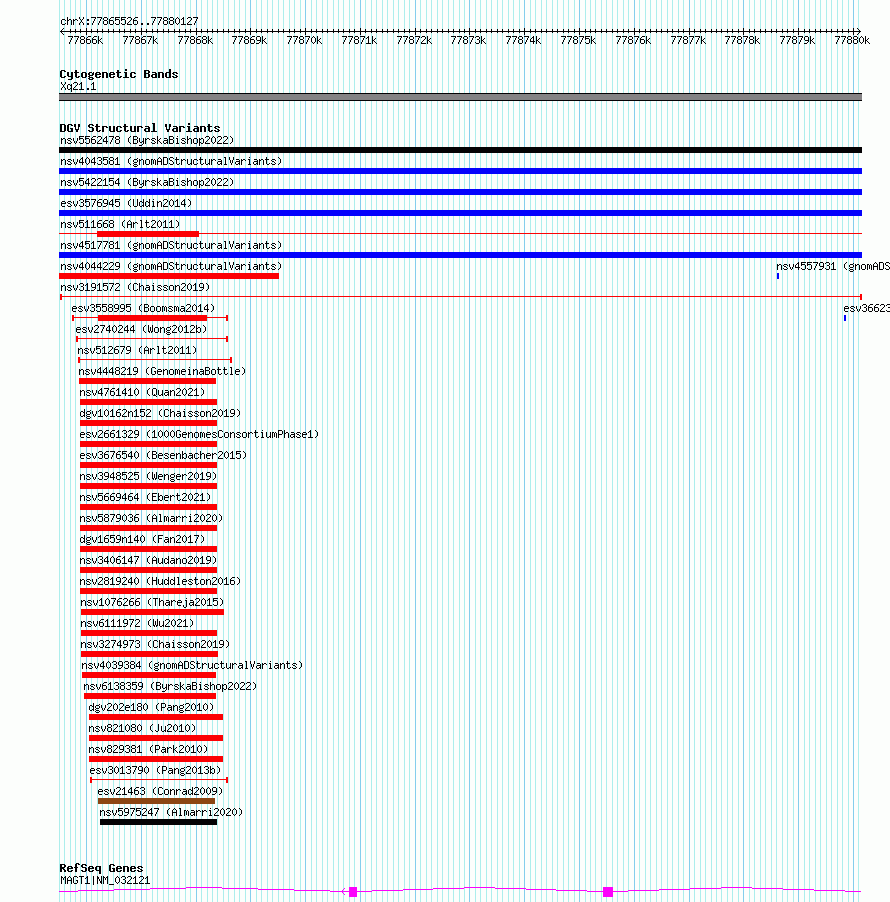Image resolution: width=890 pixels, height=902 pixels.
Task: Select the nsv6111972 (Wu2021) label
Action: tap(137, 623)
